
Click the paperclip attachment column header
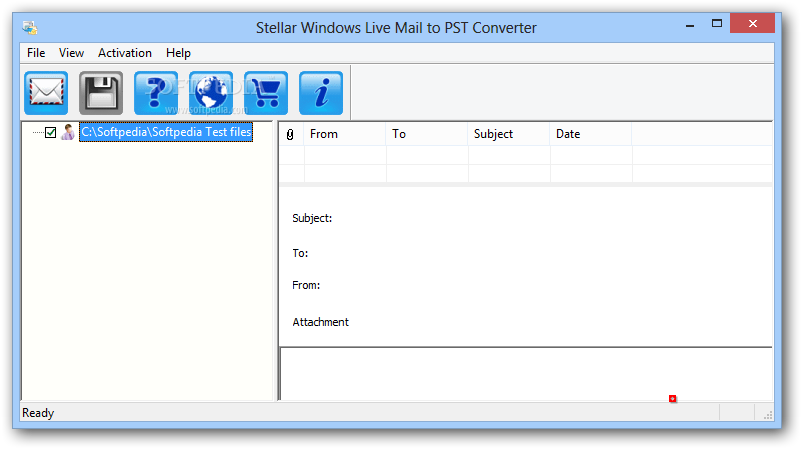click(290, 134)
